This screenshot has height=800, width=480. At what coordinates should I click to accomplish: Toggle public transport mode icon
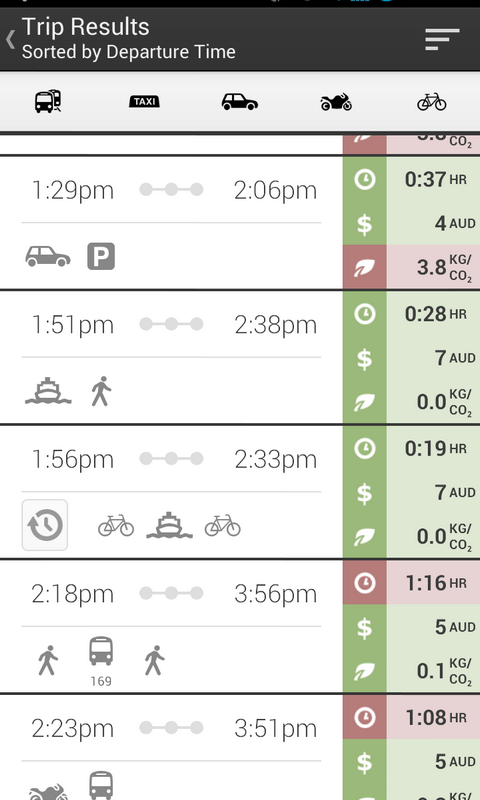tap(48, 101)
